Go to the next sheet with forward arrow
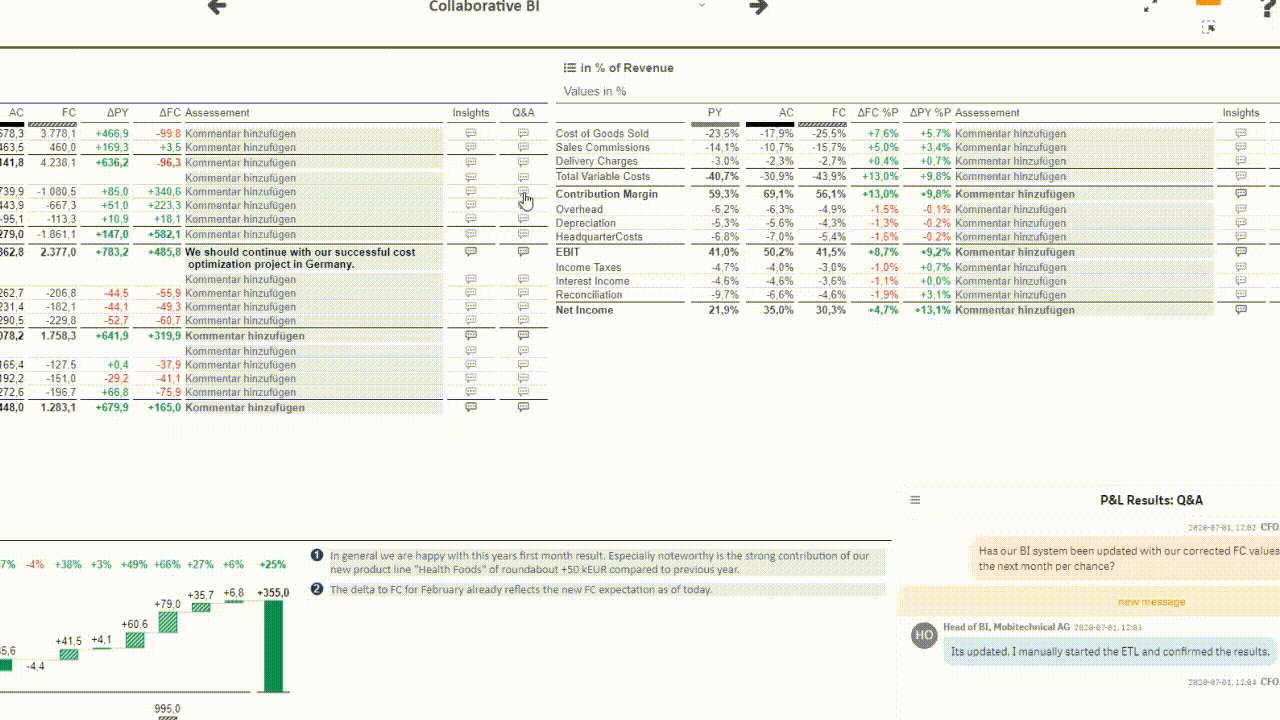Screen dimensions: 1280x720 (759, 7)
